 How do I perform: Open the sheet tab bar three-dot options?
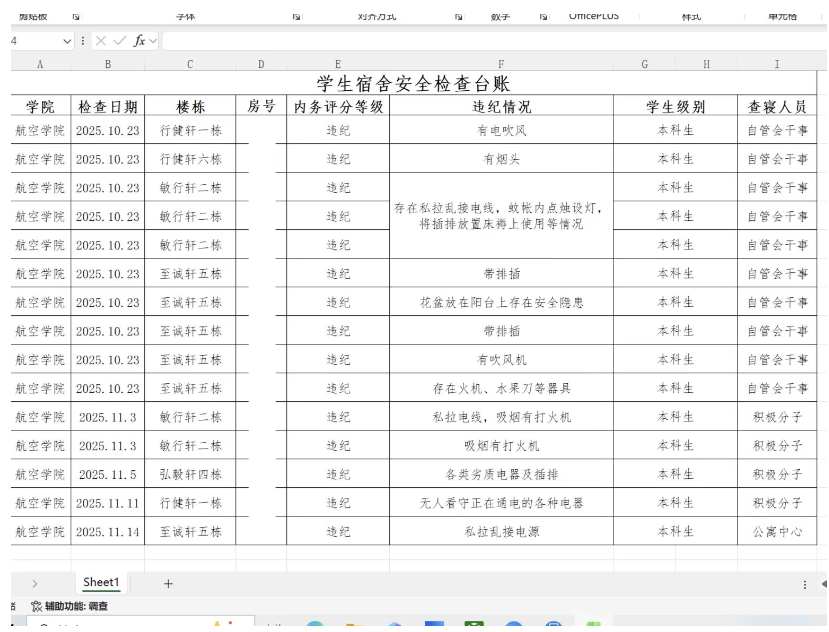tap(805, 584)
